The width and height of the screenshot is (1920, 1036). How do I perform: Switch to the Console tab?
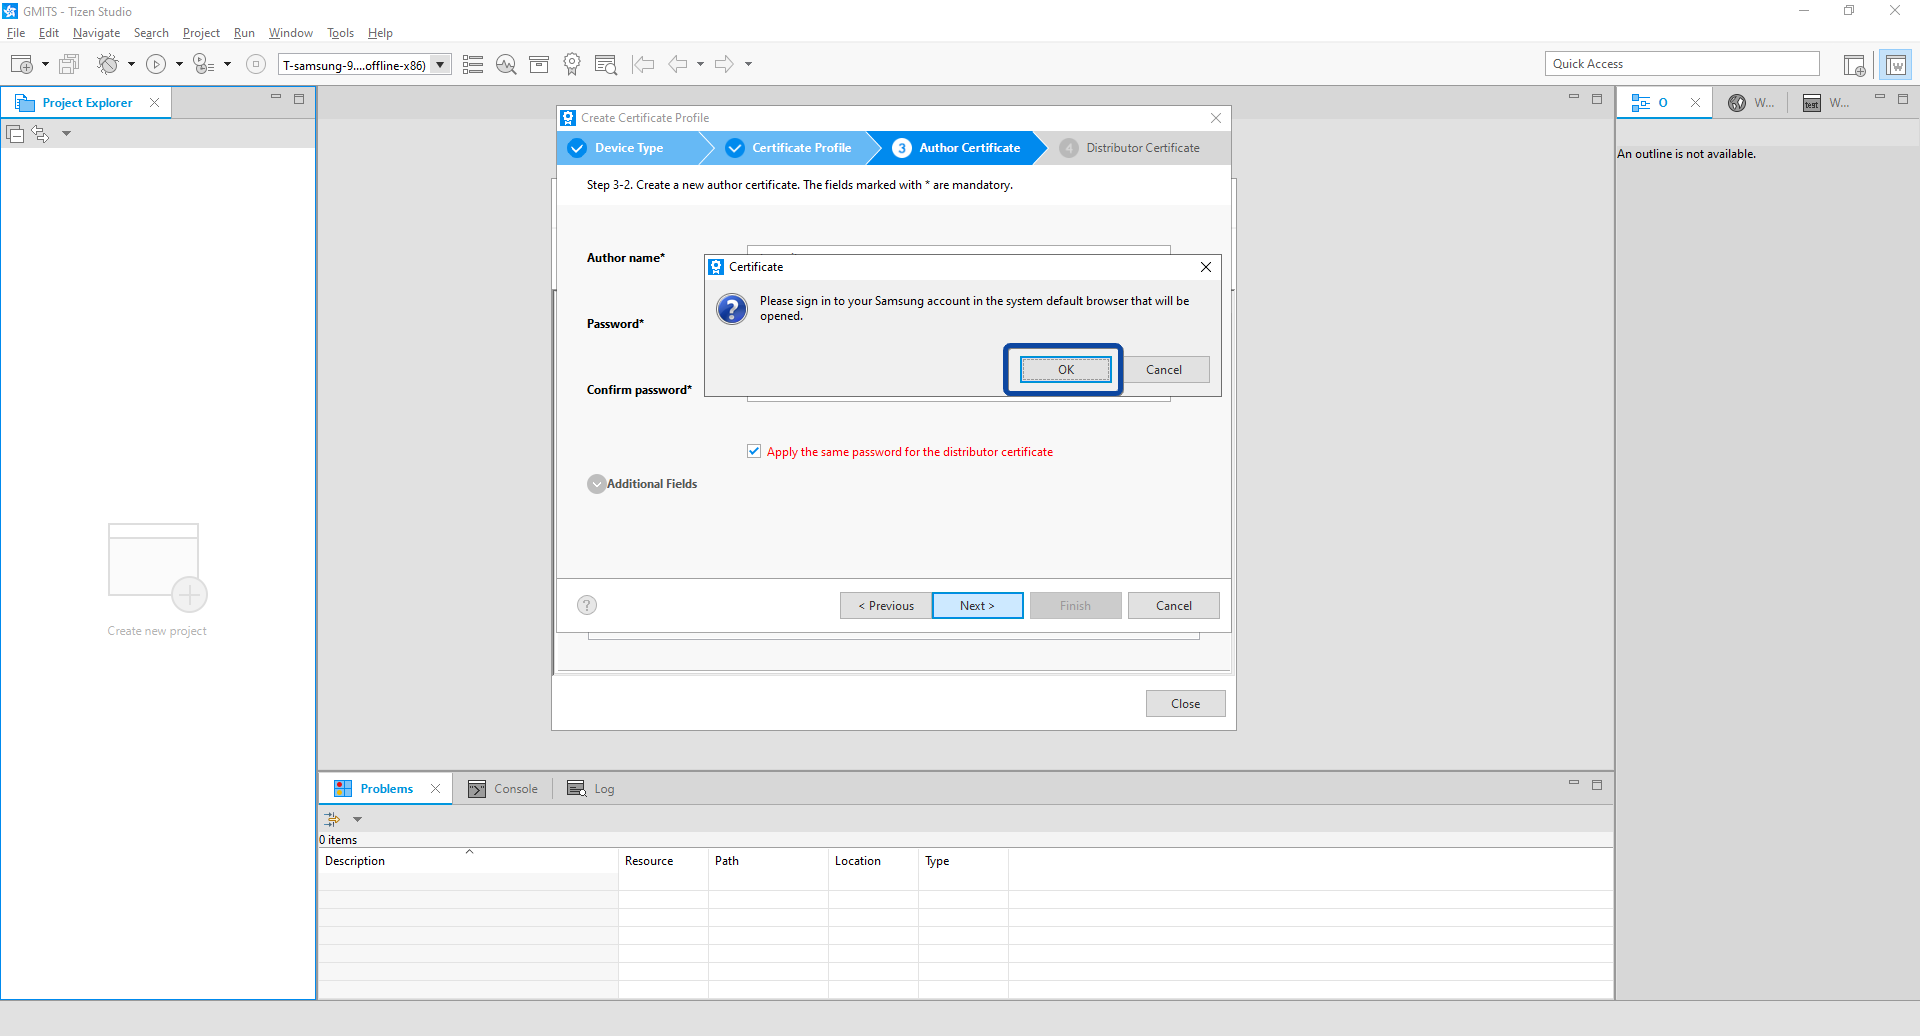coord(503,789)
